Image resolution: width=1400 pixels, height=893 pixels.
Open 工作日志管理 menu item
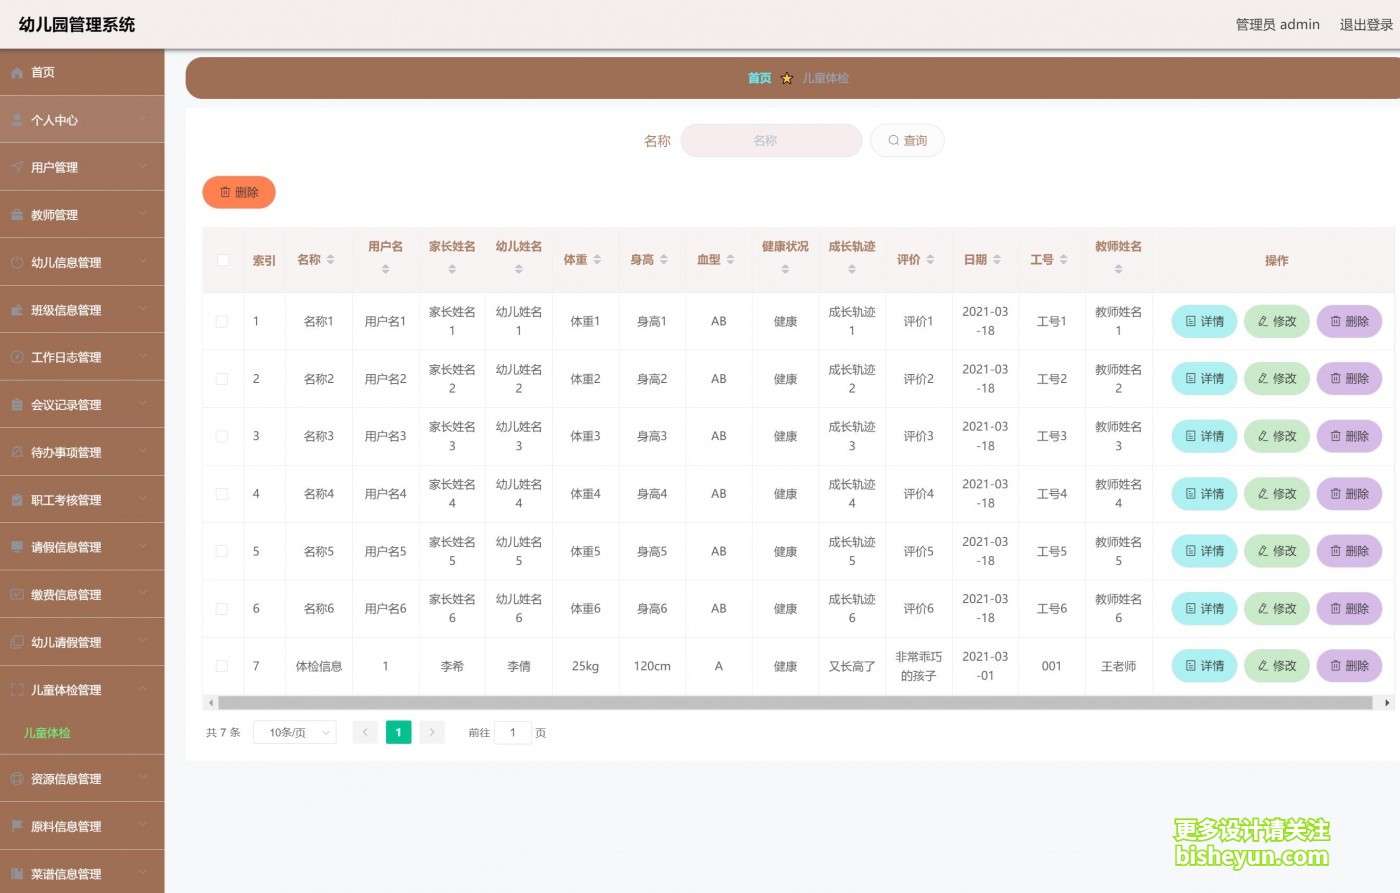[x=82, y=357]
